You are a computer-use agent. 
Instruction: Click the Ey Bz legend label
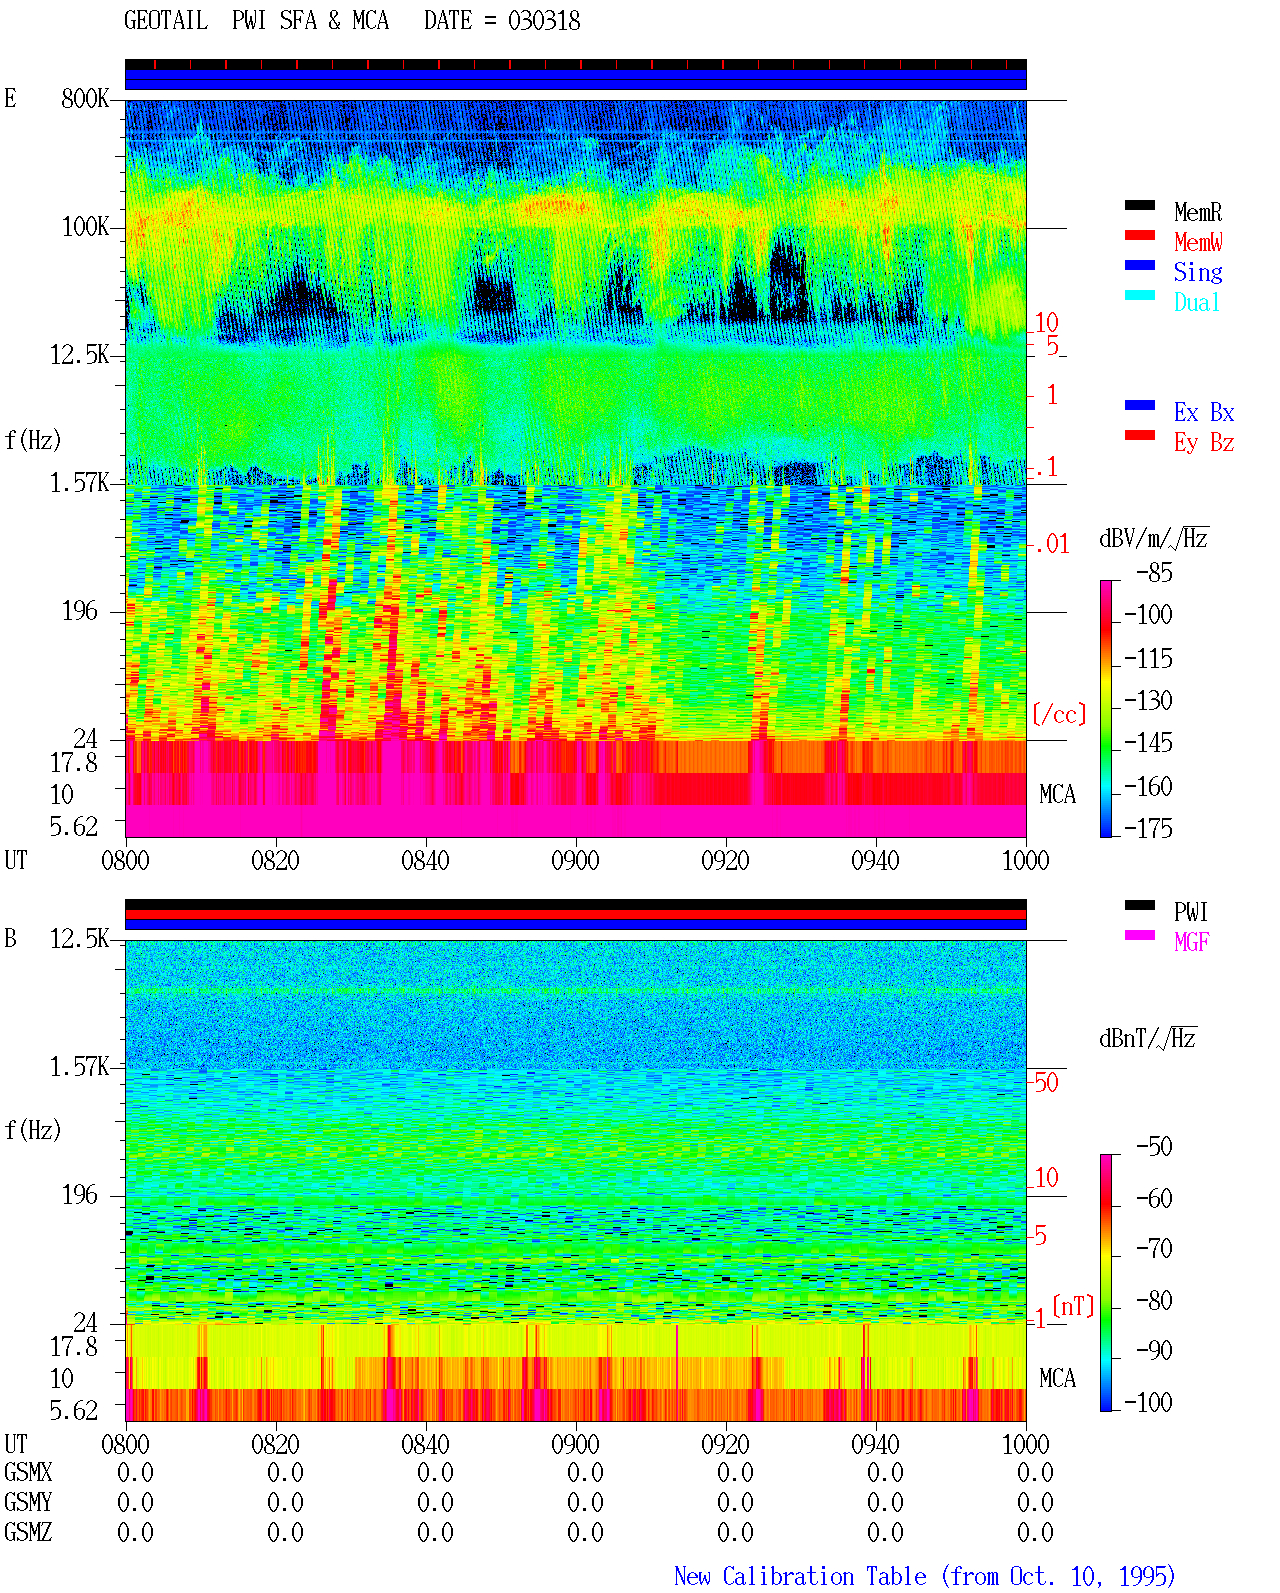(1204, 442)
